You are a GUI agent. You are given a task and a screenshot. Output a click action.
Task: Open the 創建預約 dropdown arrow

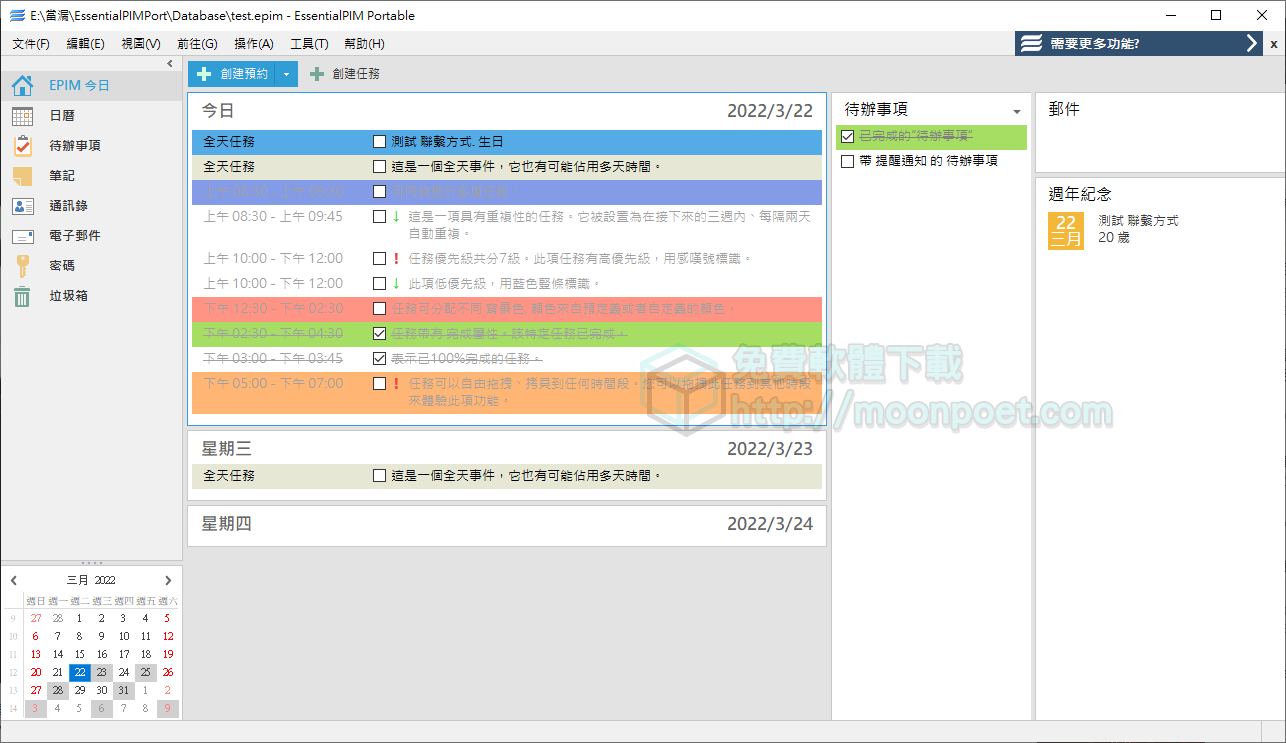click(x=286, y=74)
